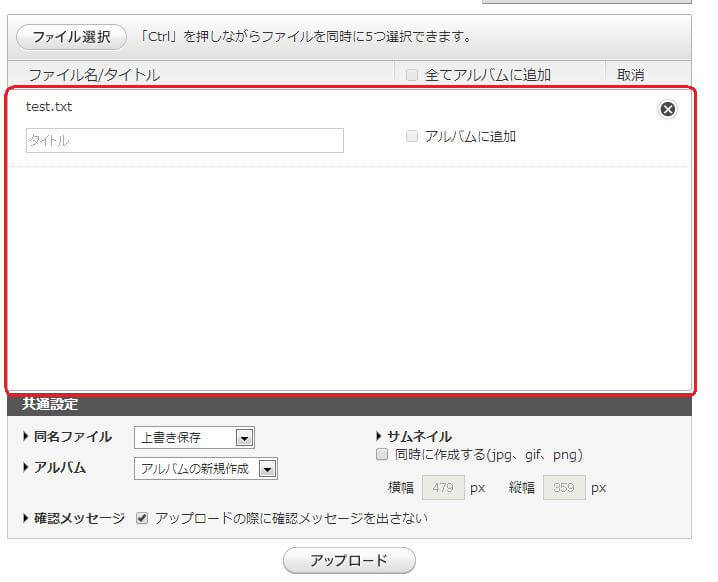The image size is (718, 582).
Task: Click the triangle beside 同名ファイル
Action: tap(25, 437)
